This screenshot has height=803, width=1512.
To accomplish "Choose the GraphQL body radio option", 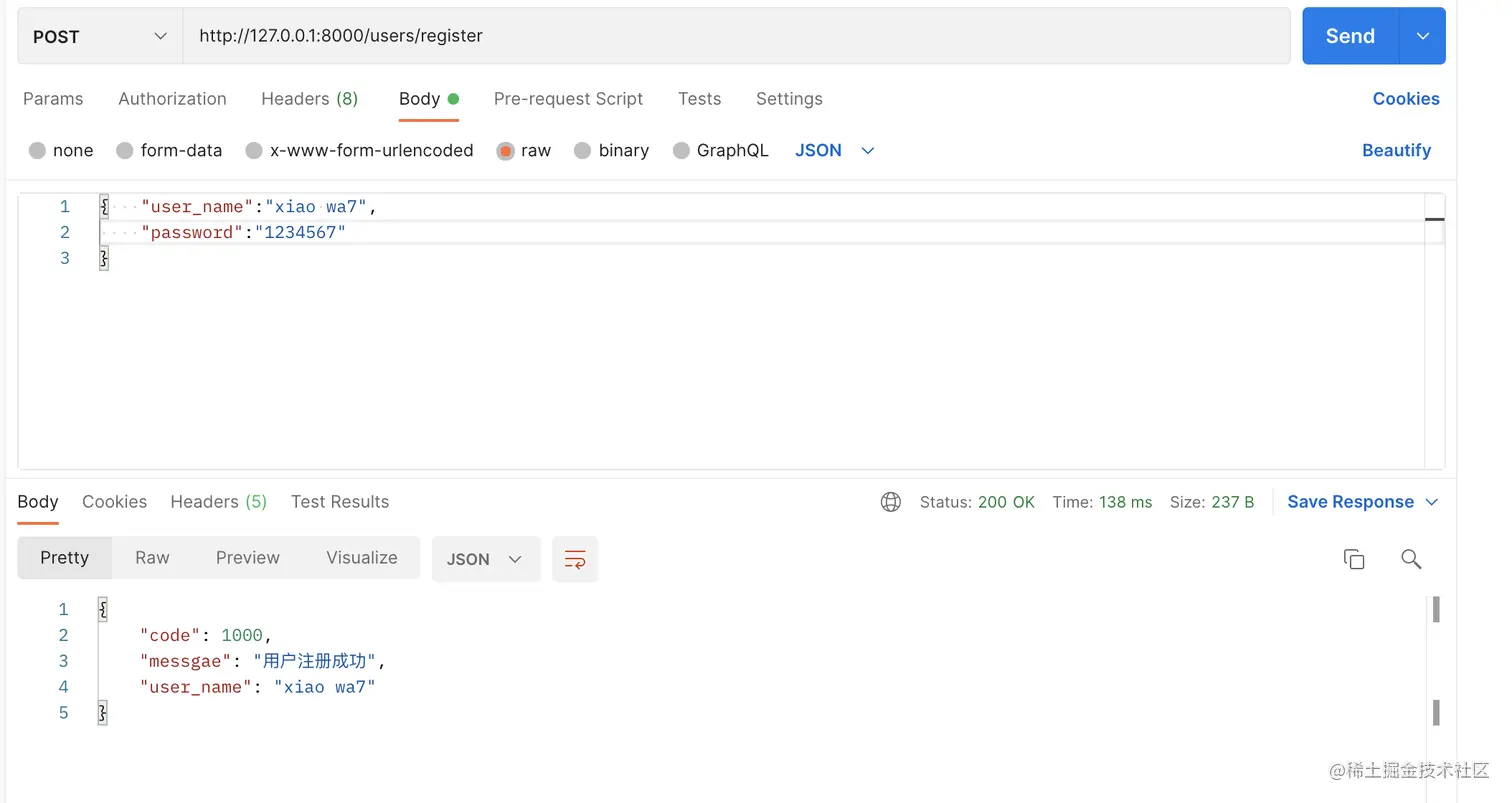I will 681,151.
